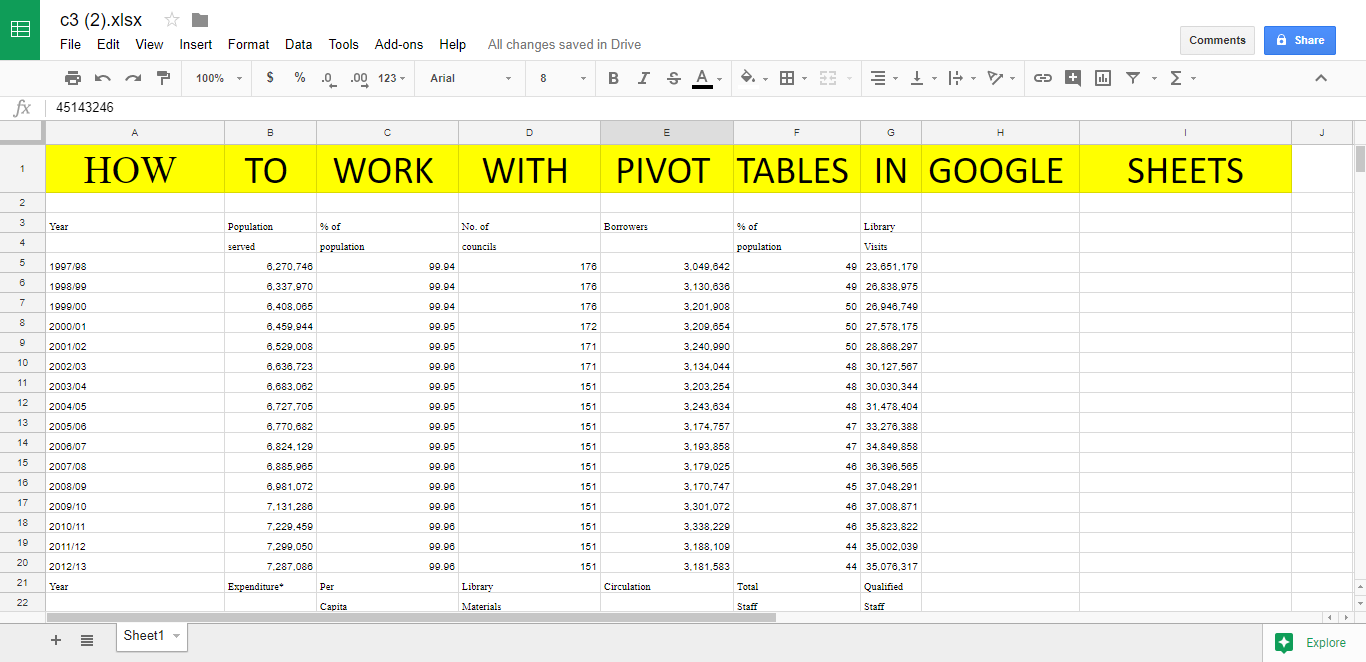
Task: Open the text color picker
Action: click(x=705, y=78)
